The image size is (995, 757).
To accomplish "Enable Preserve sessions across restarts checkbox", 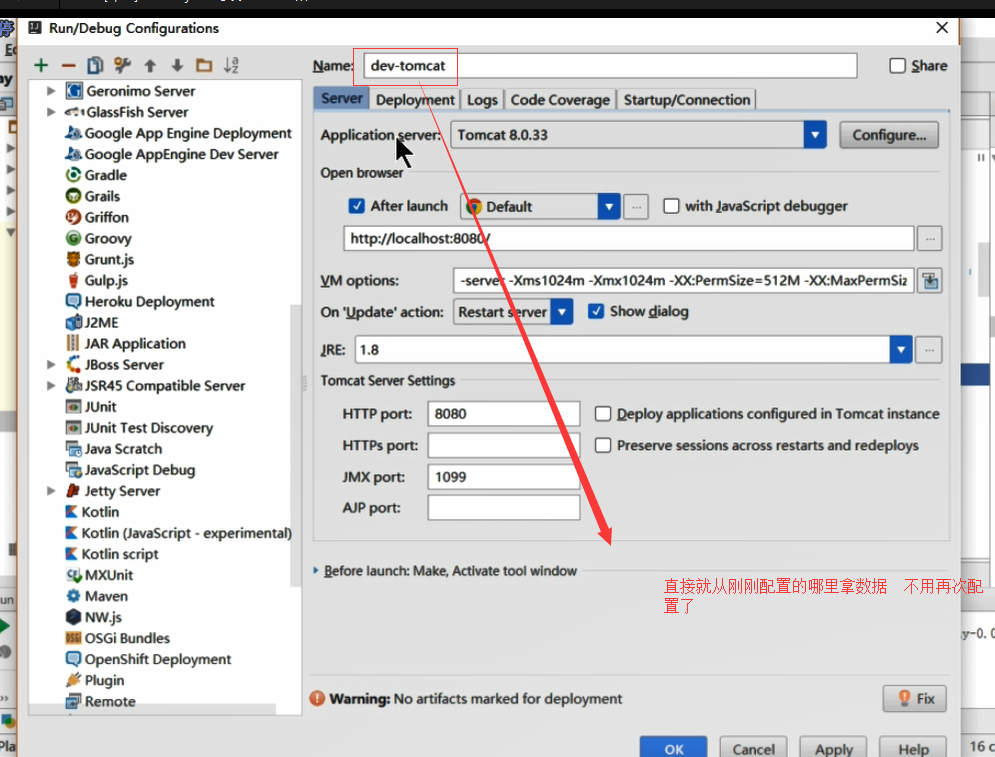I will pyautogui.click(x=603, y=445).
